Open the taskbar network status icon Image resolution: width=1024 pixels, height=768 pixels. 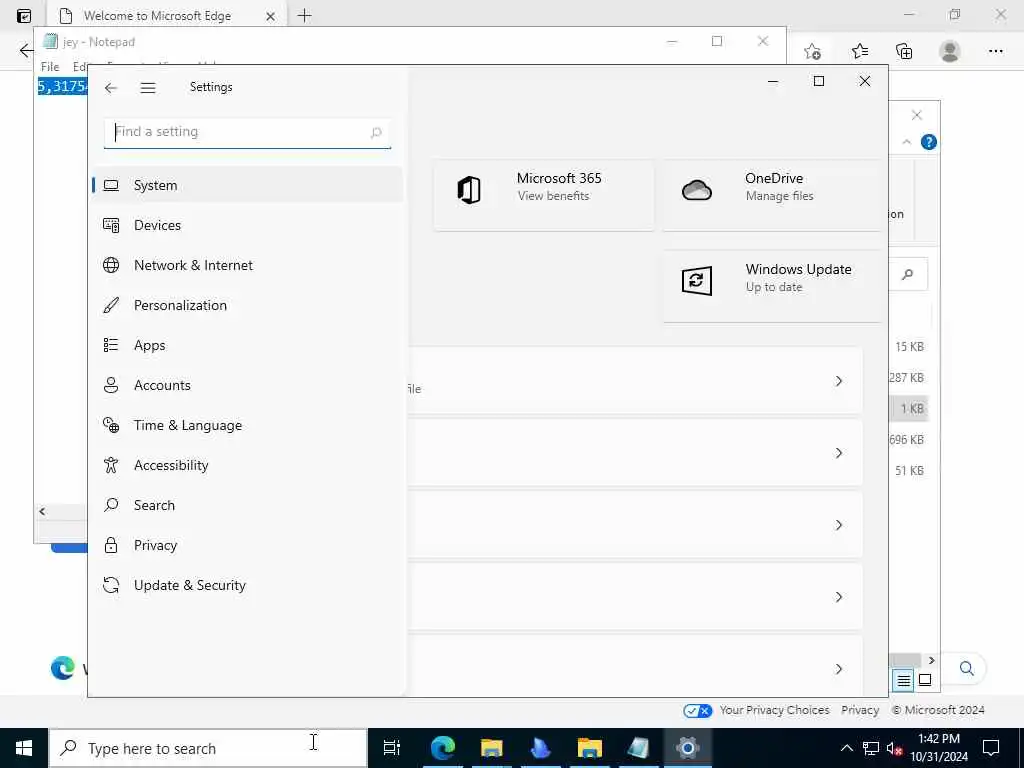871,748
